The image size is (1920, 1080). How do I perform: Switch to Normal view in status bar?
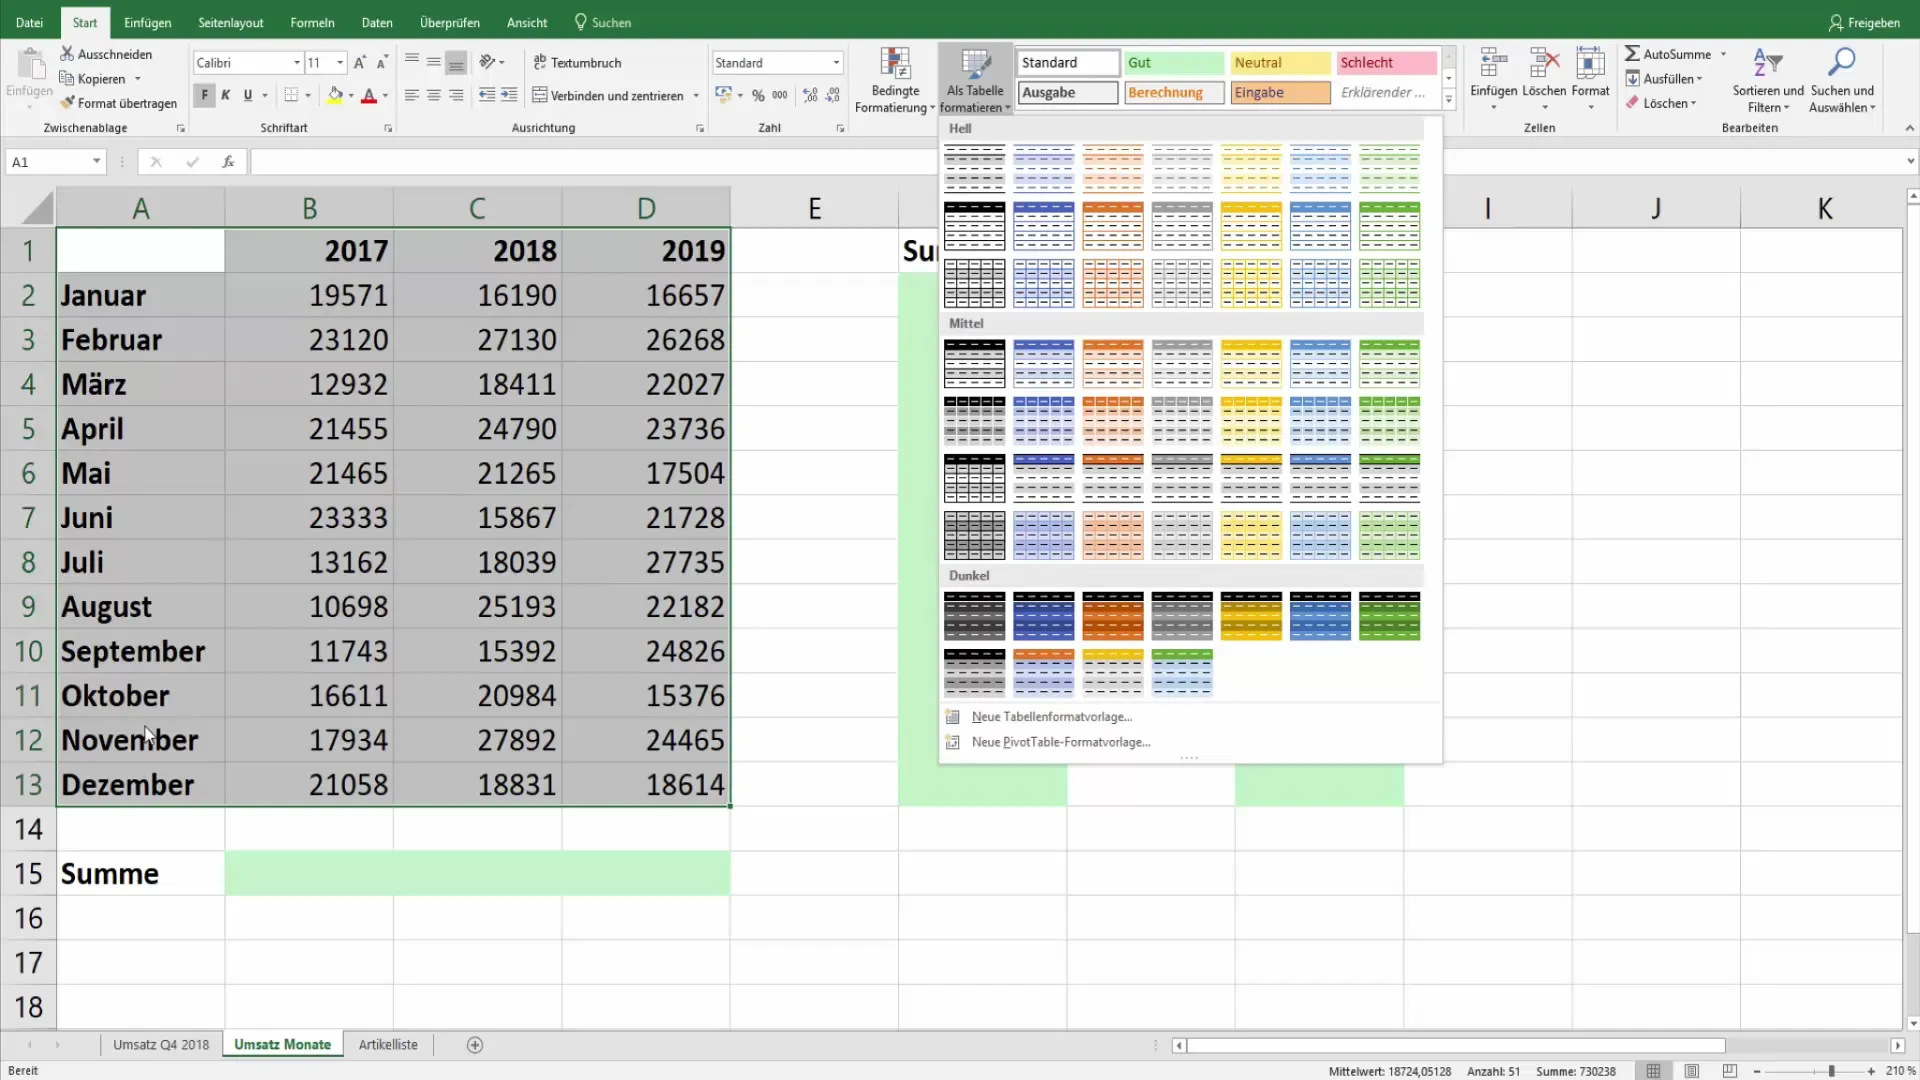[1654, 1071]
